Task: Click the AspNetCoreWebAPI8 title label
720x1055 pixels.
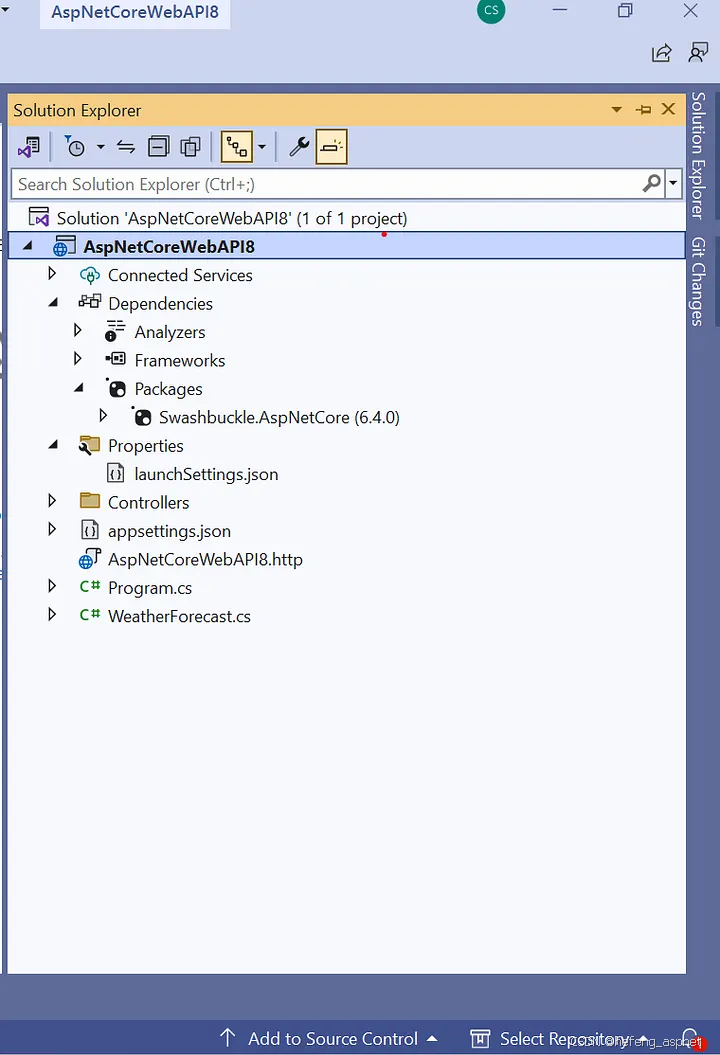Action: 135,12
